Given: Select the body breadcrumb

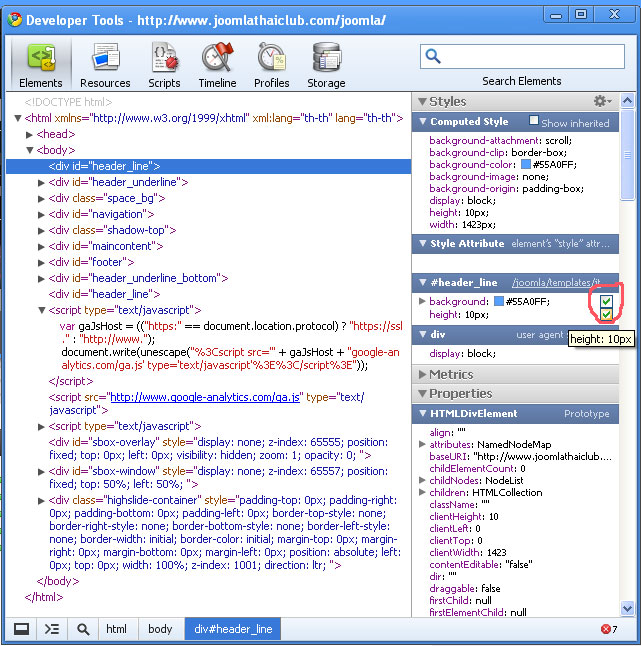Looking at the screenshot, I should (x=160, y=629).
